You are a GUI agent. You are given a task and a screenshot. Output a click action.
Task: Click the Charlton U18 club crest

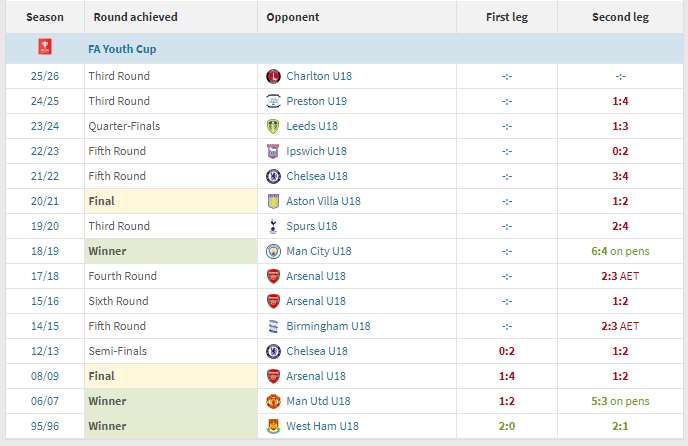pyautogui.click(x=273, y=76)
